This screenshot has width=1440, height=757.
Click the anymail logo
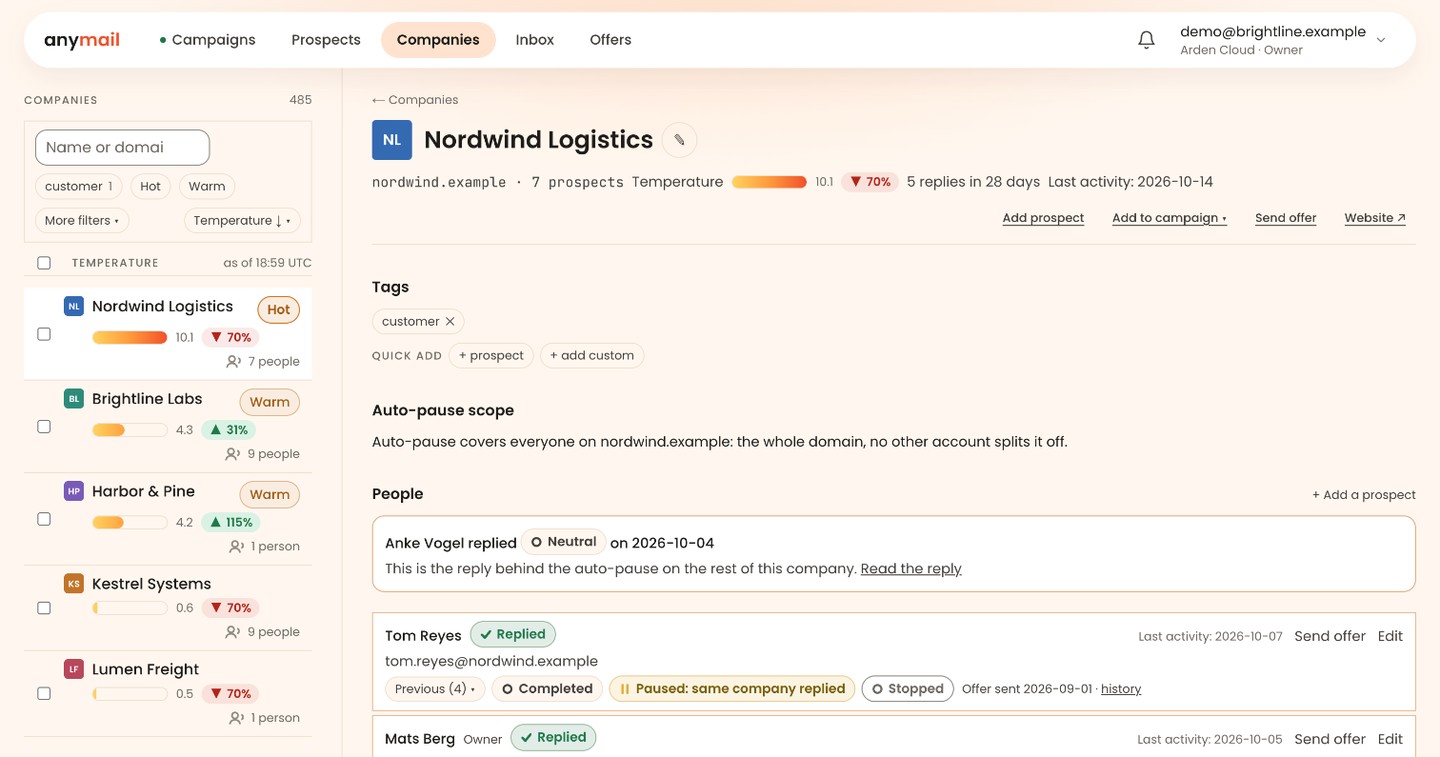click(x=82, y=40)
